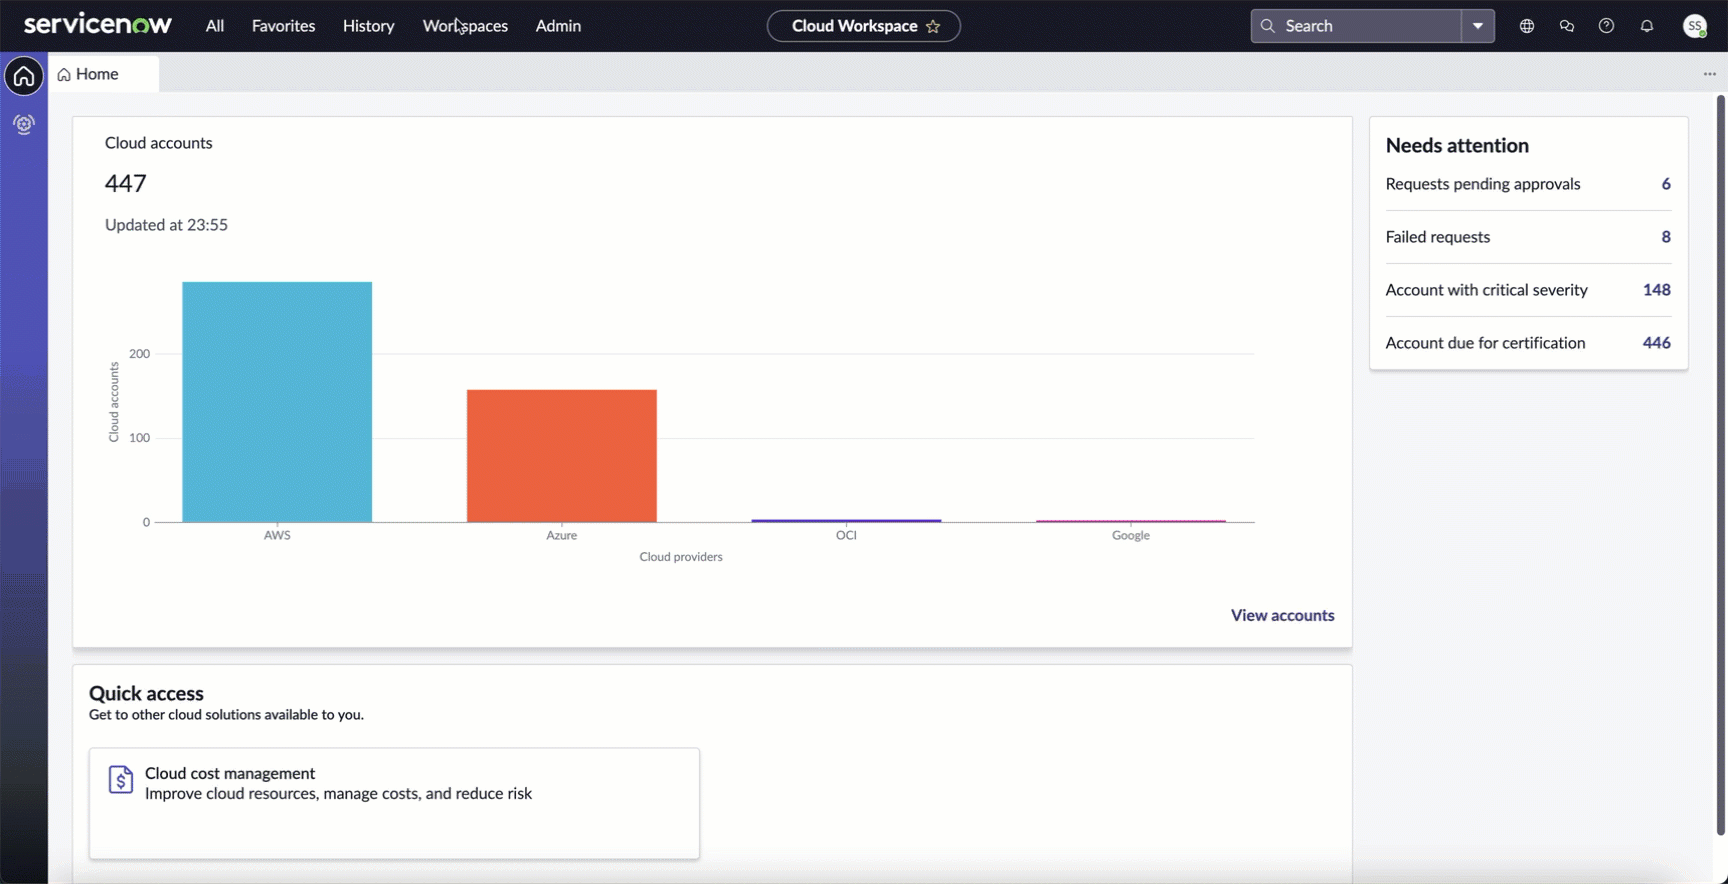Image resolution: width=1728 pixels, height=884 pixels.
Task: Click the View accounts link
Action: click(x=1282, y=615)
